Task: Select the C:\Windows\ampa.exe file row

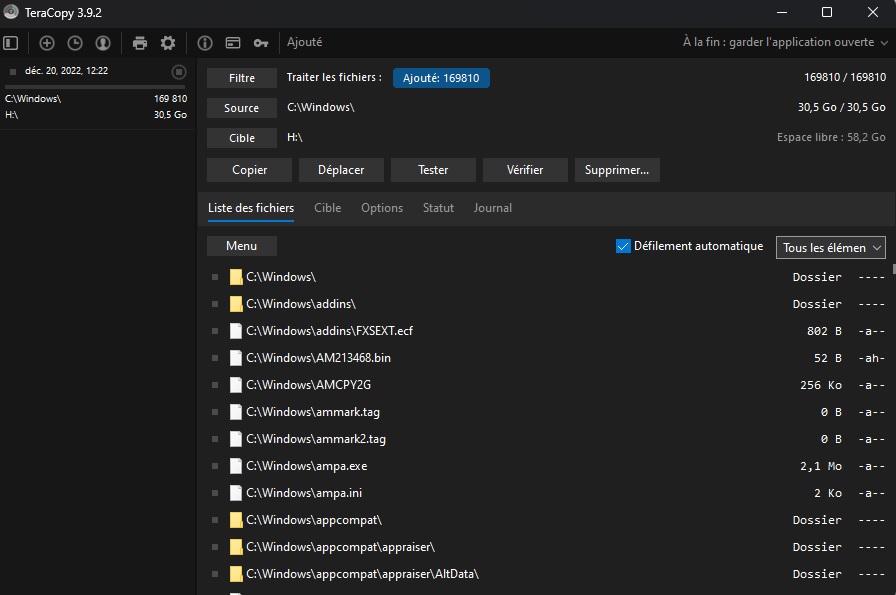Action: click(300, 466)
